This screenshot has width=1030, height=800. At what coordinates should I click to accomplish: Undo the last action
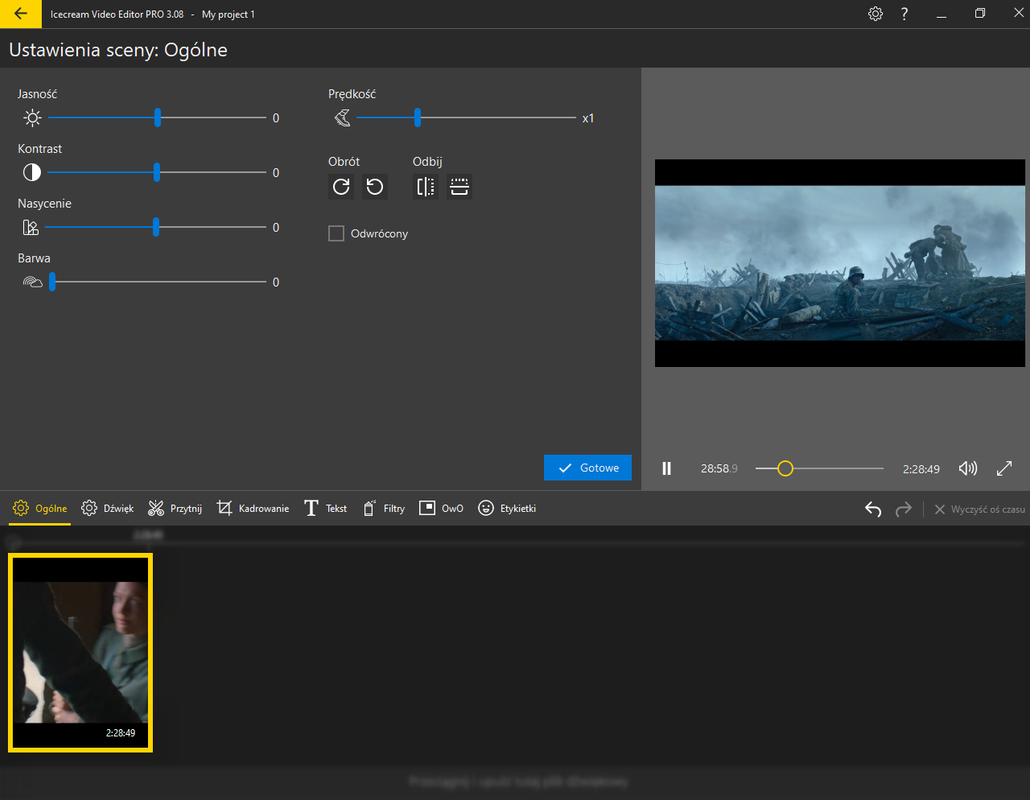873,509
